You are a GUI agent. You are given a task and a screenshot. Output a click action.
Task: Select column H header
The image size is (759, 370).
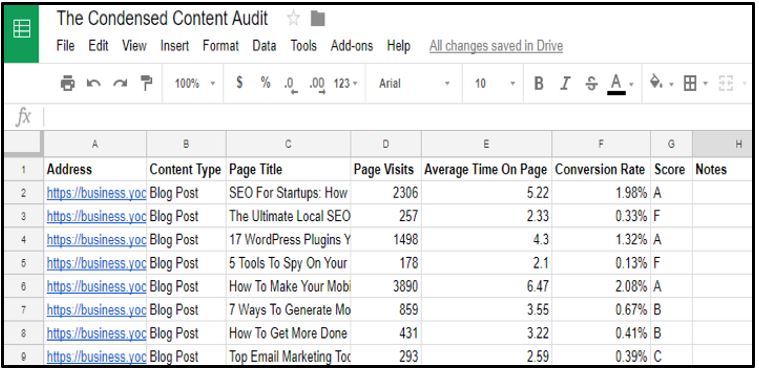click(722, 144)
